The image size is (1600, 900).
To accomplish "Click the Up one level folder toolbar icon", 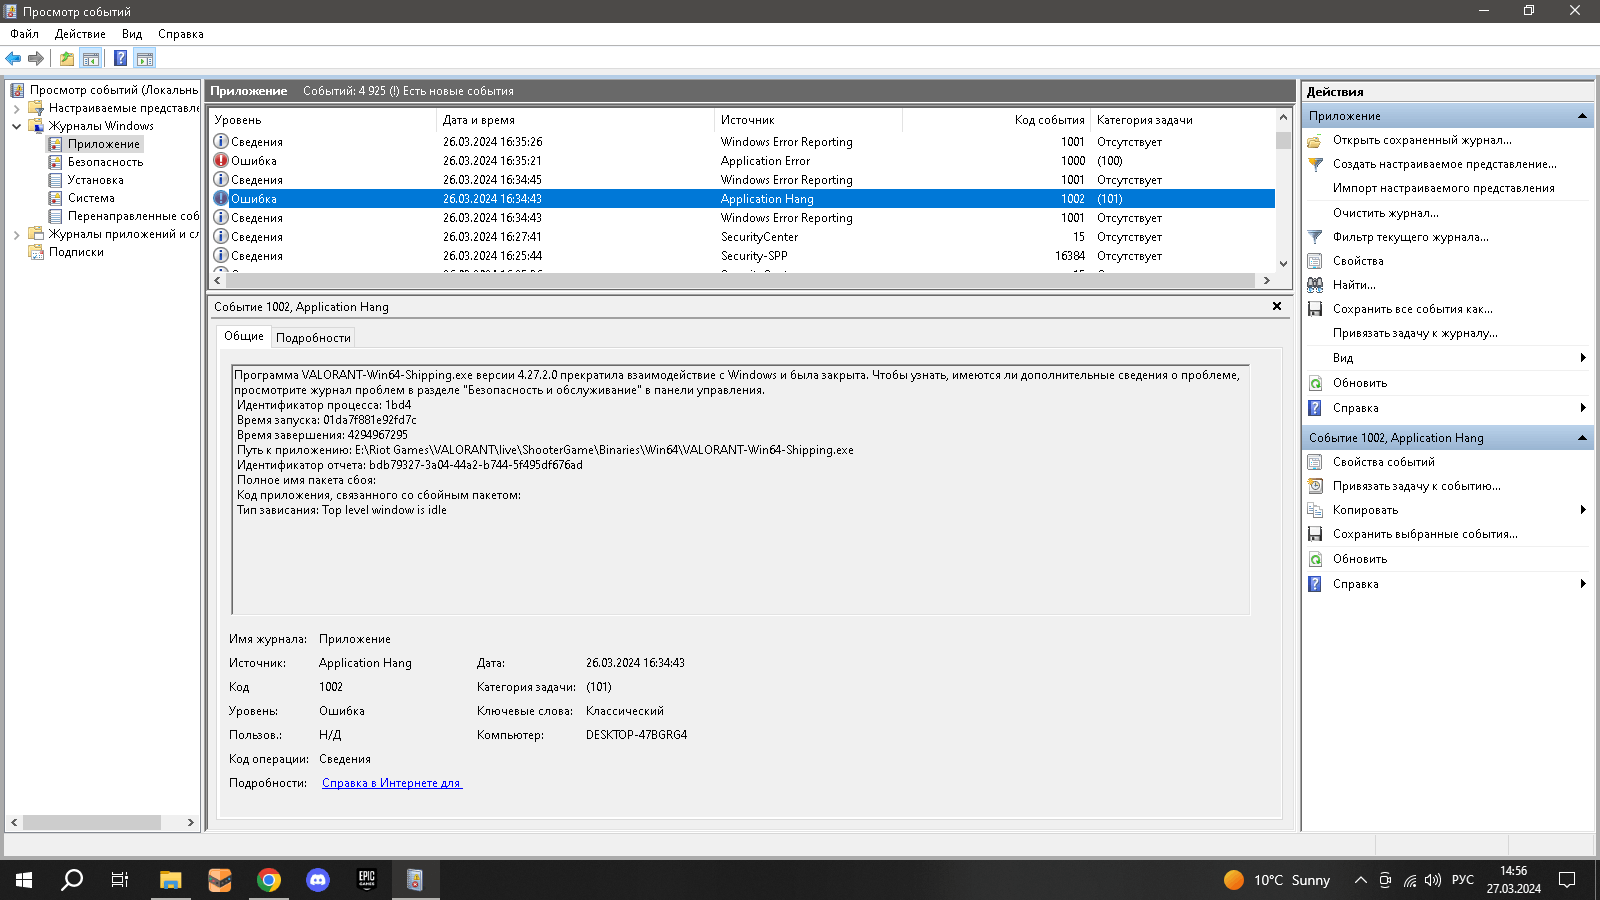I will (67, 58).
